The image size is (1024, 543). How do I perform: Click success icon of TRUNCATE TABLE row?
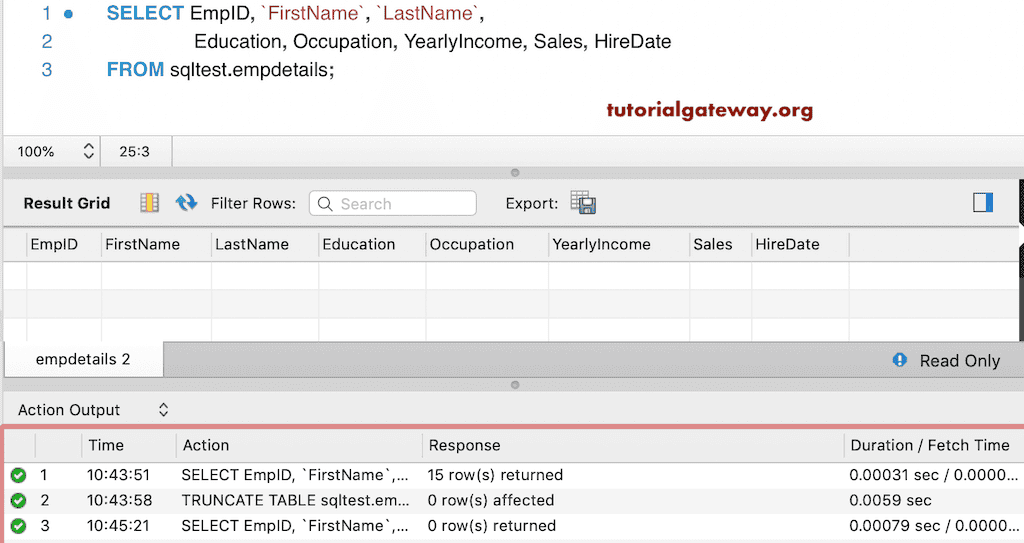pos(18,501)
